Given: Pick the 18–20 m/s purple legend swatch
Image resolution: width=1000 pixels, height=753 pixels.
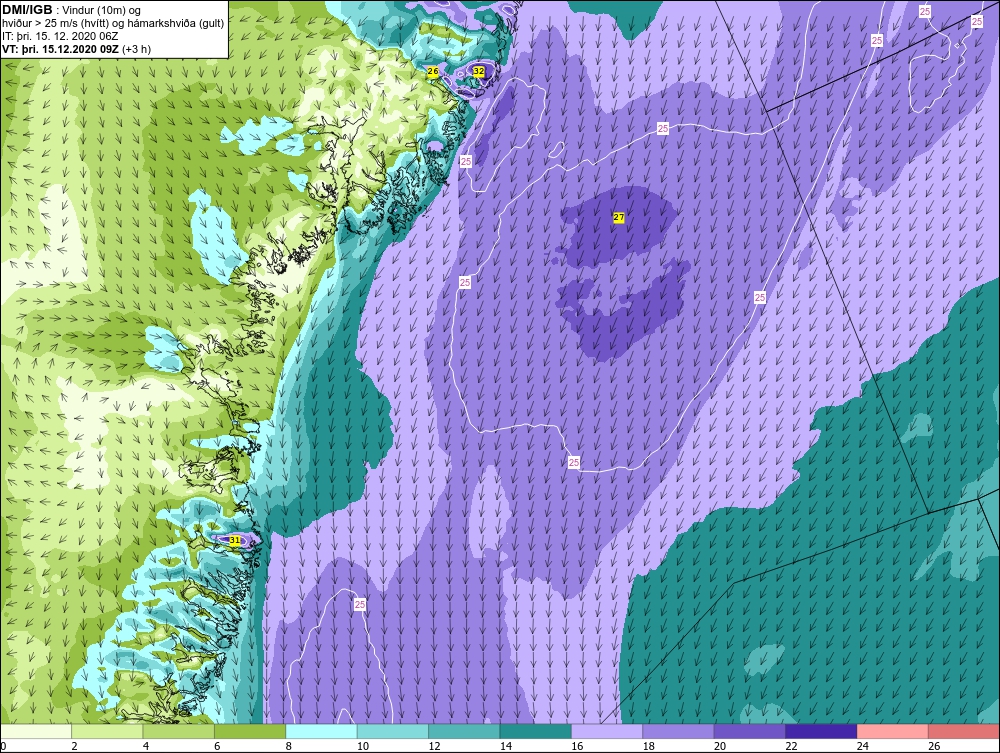Looking at the screenshot, I should 679,731.
